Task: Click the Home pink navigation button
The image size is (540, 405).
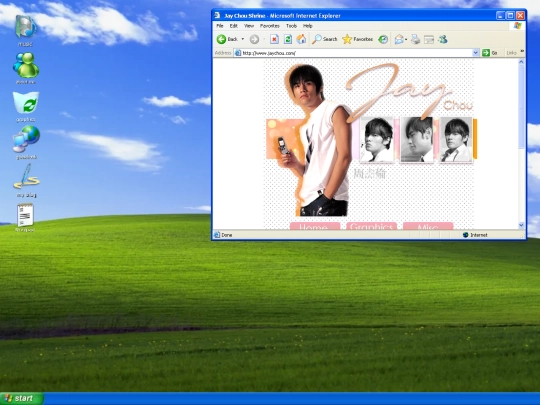Action: point(315,226)
